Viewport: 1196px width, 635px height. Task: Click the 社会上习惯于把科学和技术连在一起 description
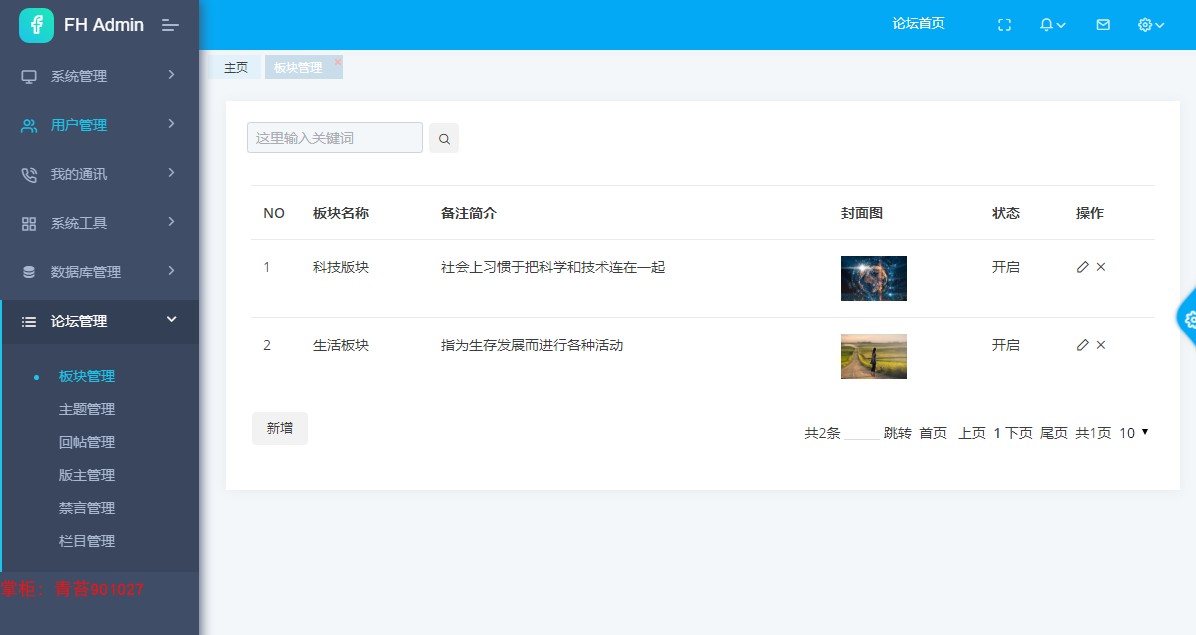tap(553, 268)
